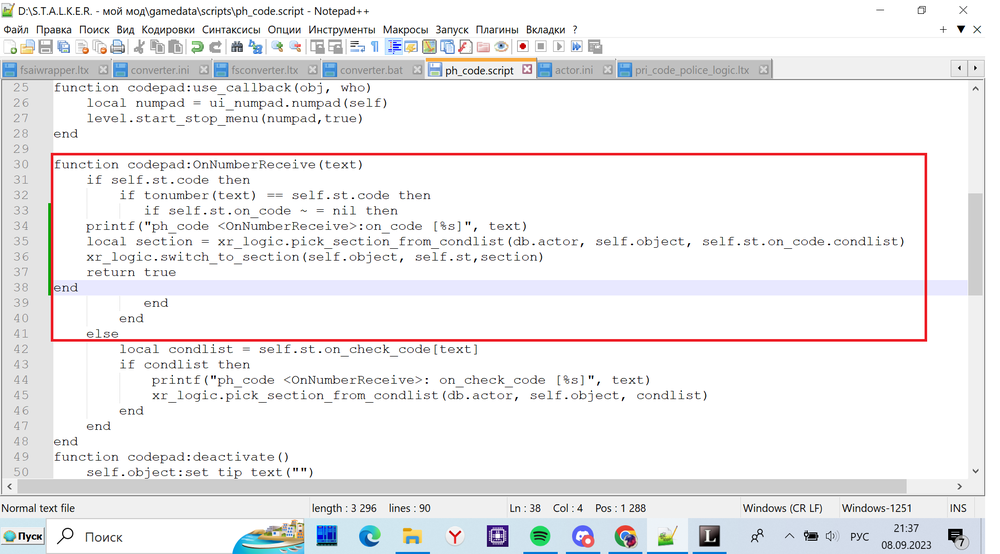
Task: Toggle word wrap in the toolbar
Action: click(357, 47)
